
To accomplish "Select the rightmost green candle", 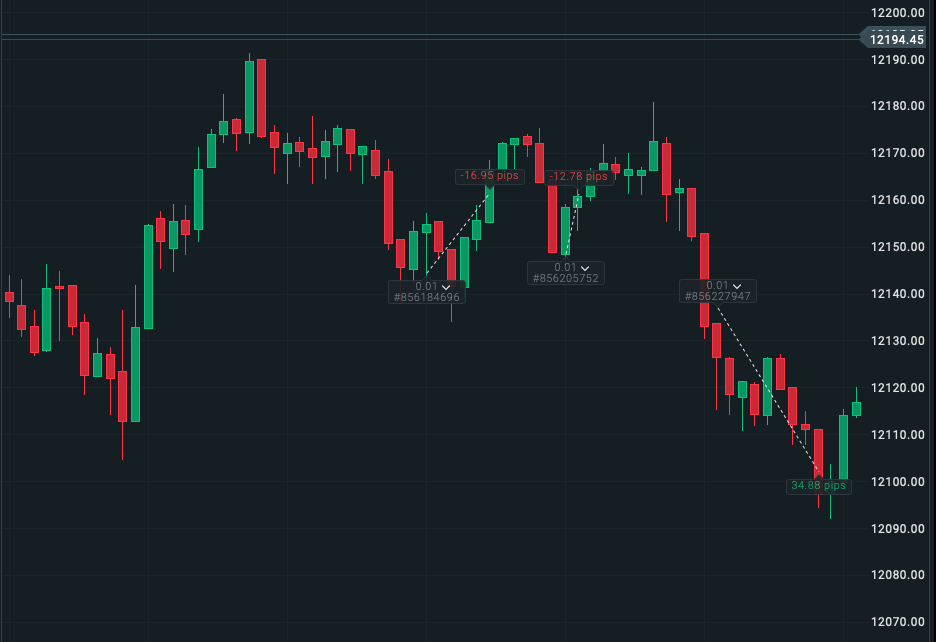I will tap(856, 408).
